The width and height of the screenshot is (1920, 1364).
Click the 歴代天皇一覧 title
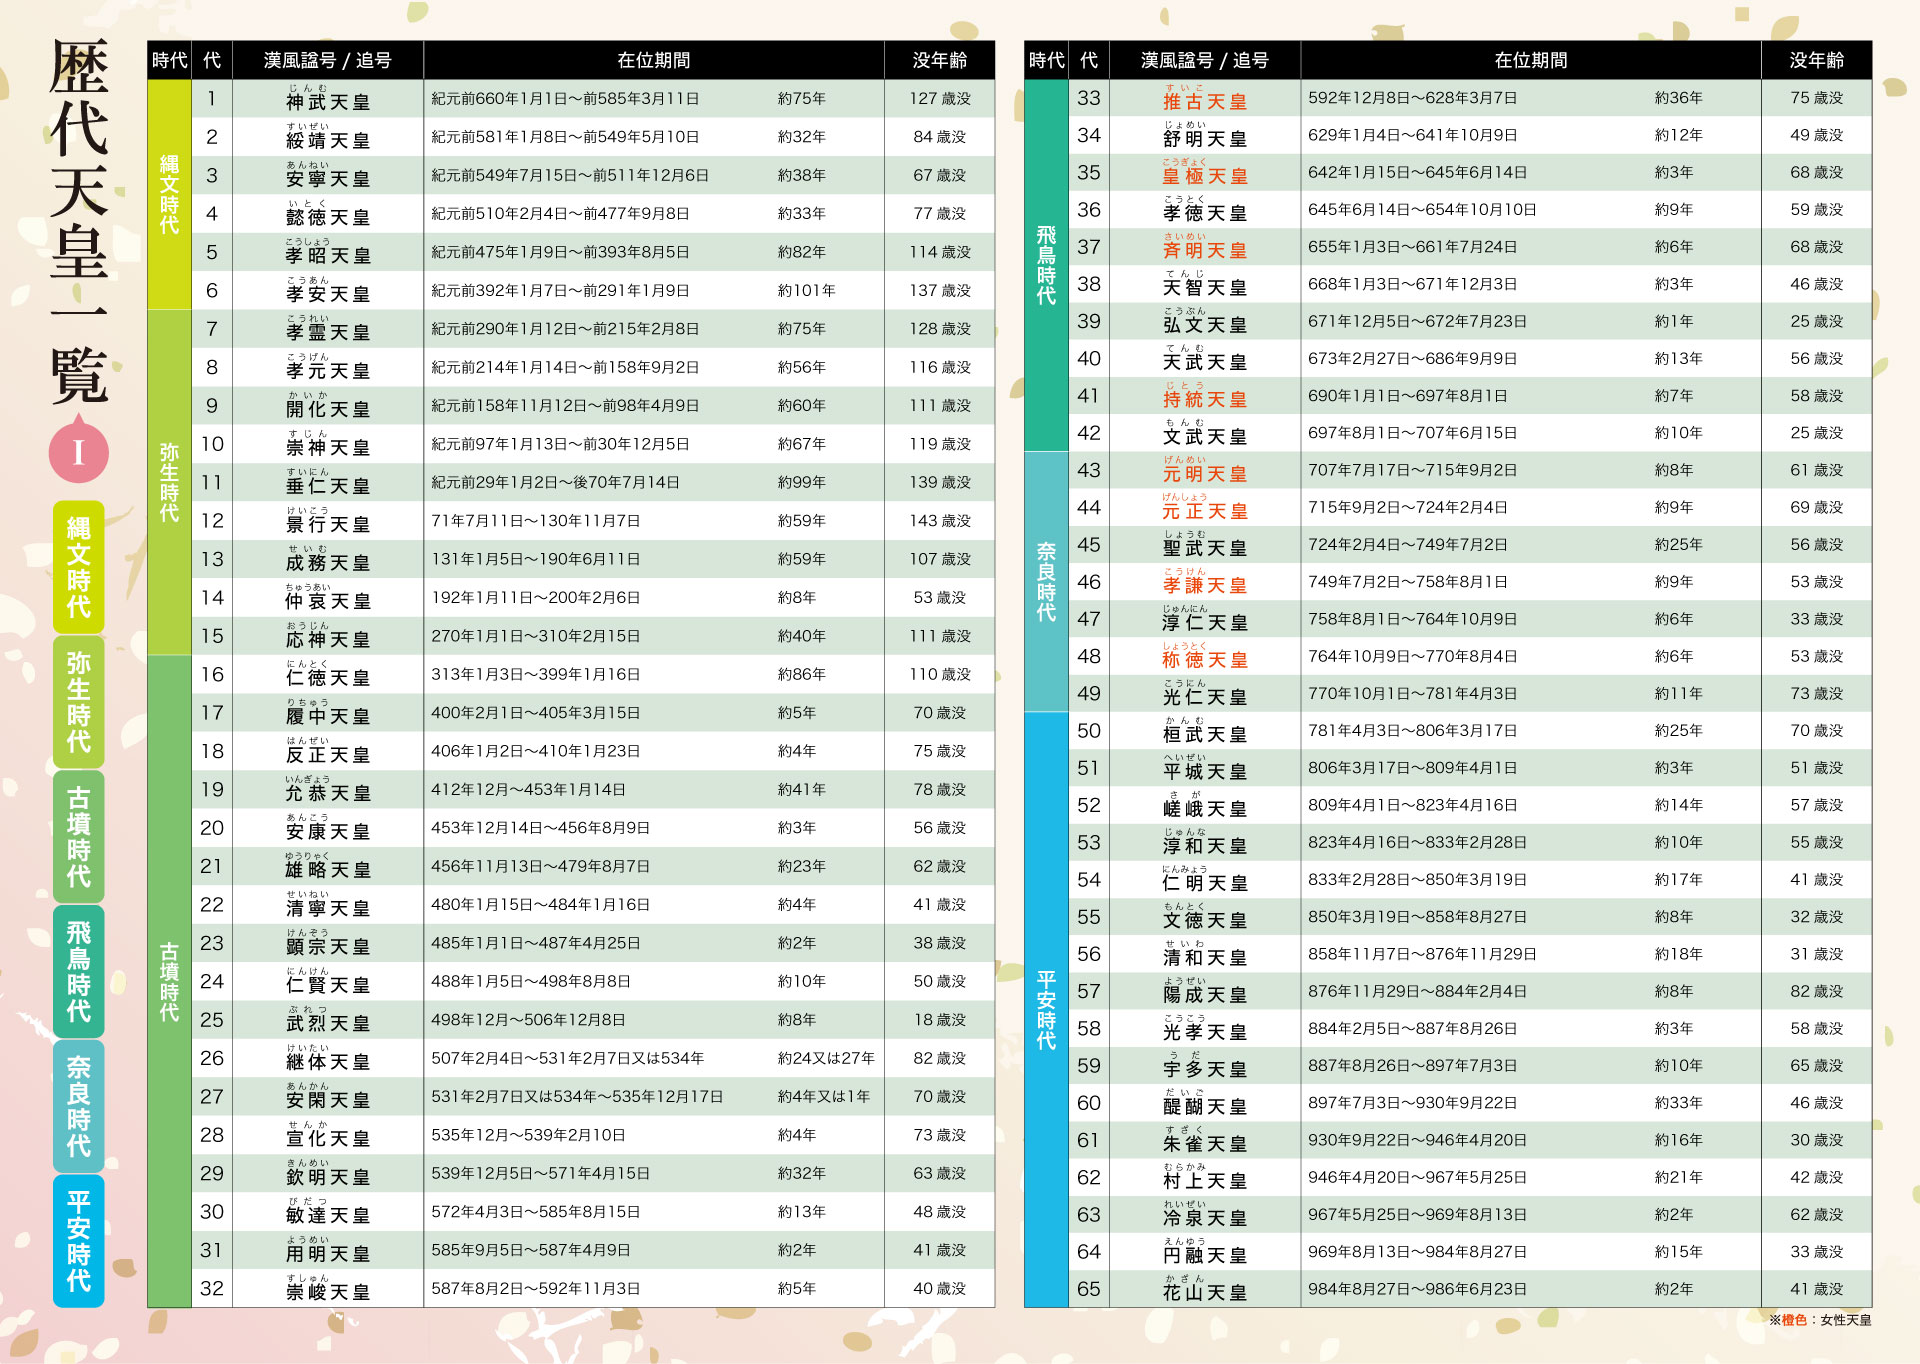(79, 222)
